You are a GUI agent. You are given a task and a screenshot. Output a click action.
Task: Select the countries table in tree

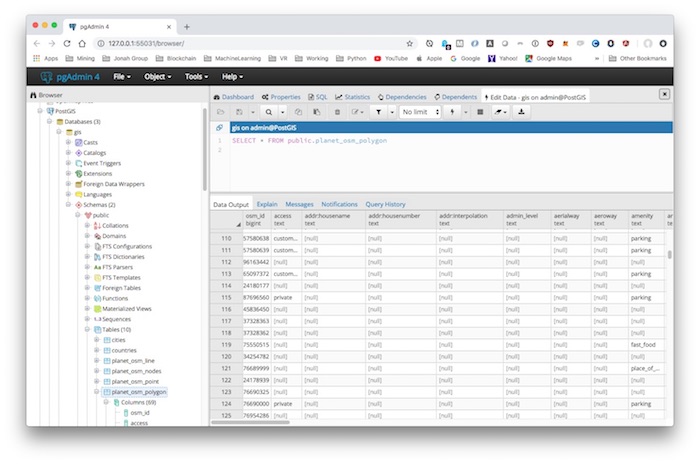tap(124, 350)
